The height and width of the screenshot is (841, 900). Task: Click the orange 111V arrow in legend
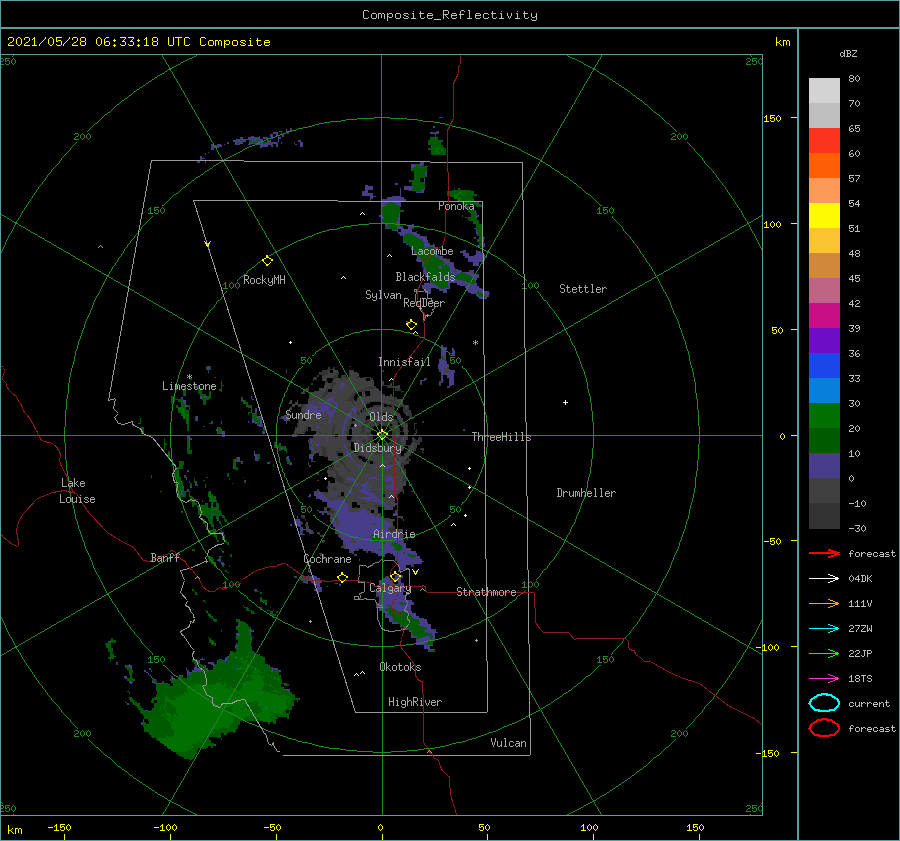(x=824, y=603)
